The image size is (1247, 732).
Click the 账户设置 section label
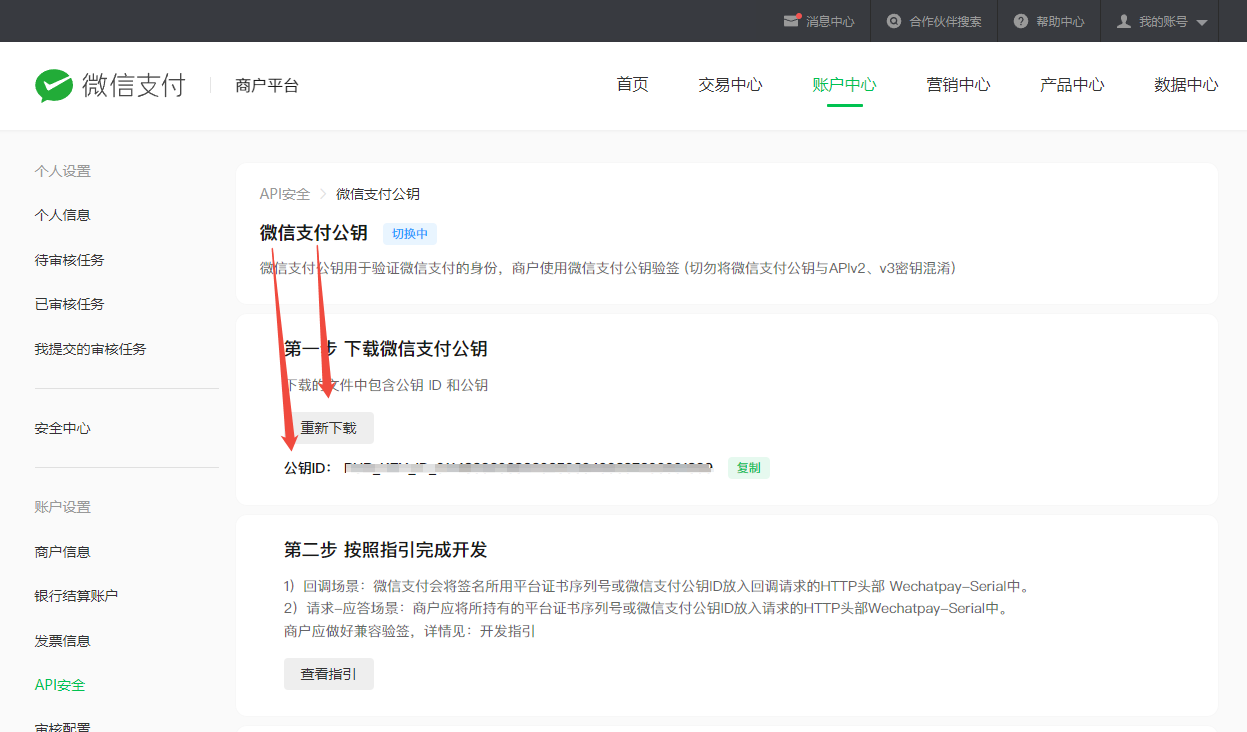(62, 507)
